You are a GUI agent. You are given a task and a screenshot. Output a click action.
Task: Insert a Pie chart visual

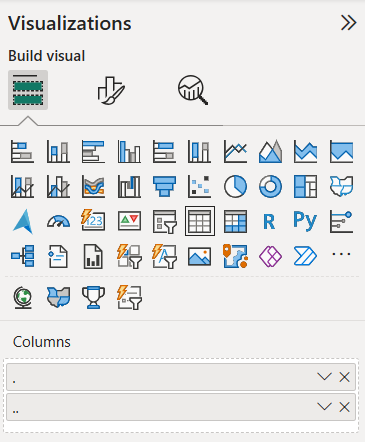point(235,186)
